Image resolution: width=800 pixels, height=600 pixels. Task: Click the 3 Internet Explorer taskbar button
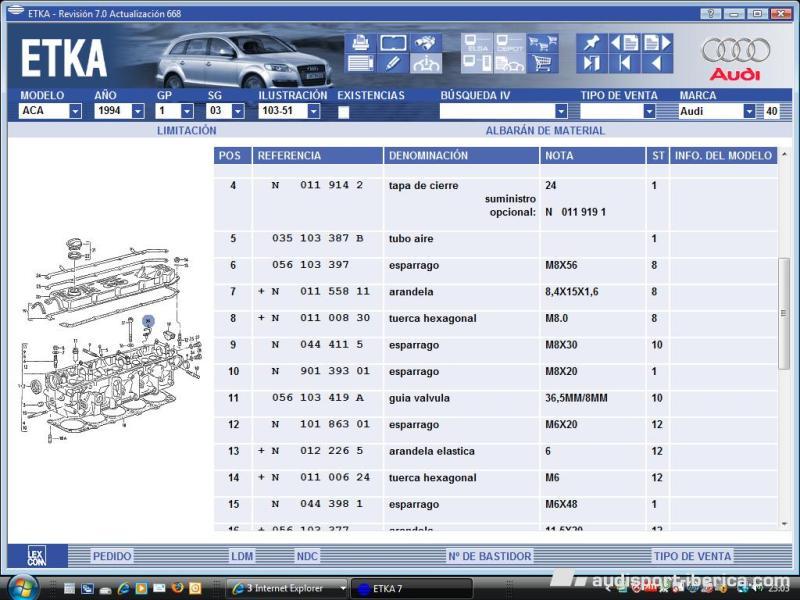pos(288,589)
